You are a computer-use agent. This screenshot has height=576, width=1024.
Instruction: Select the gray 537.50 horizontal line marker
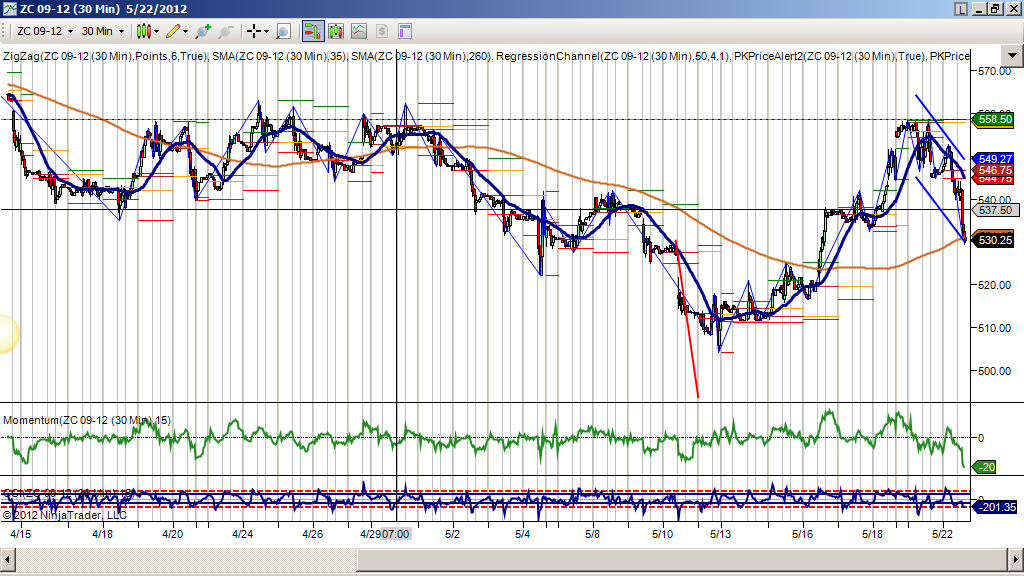(x=995, y=210)
